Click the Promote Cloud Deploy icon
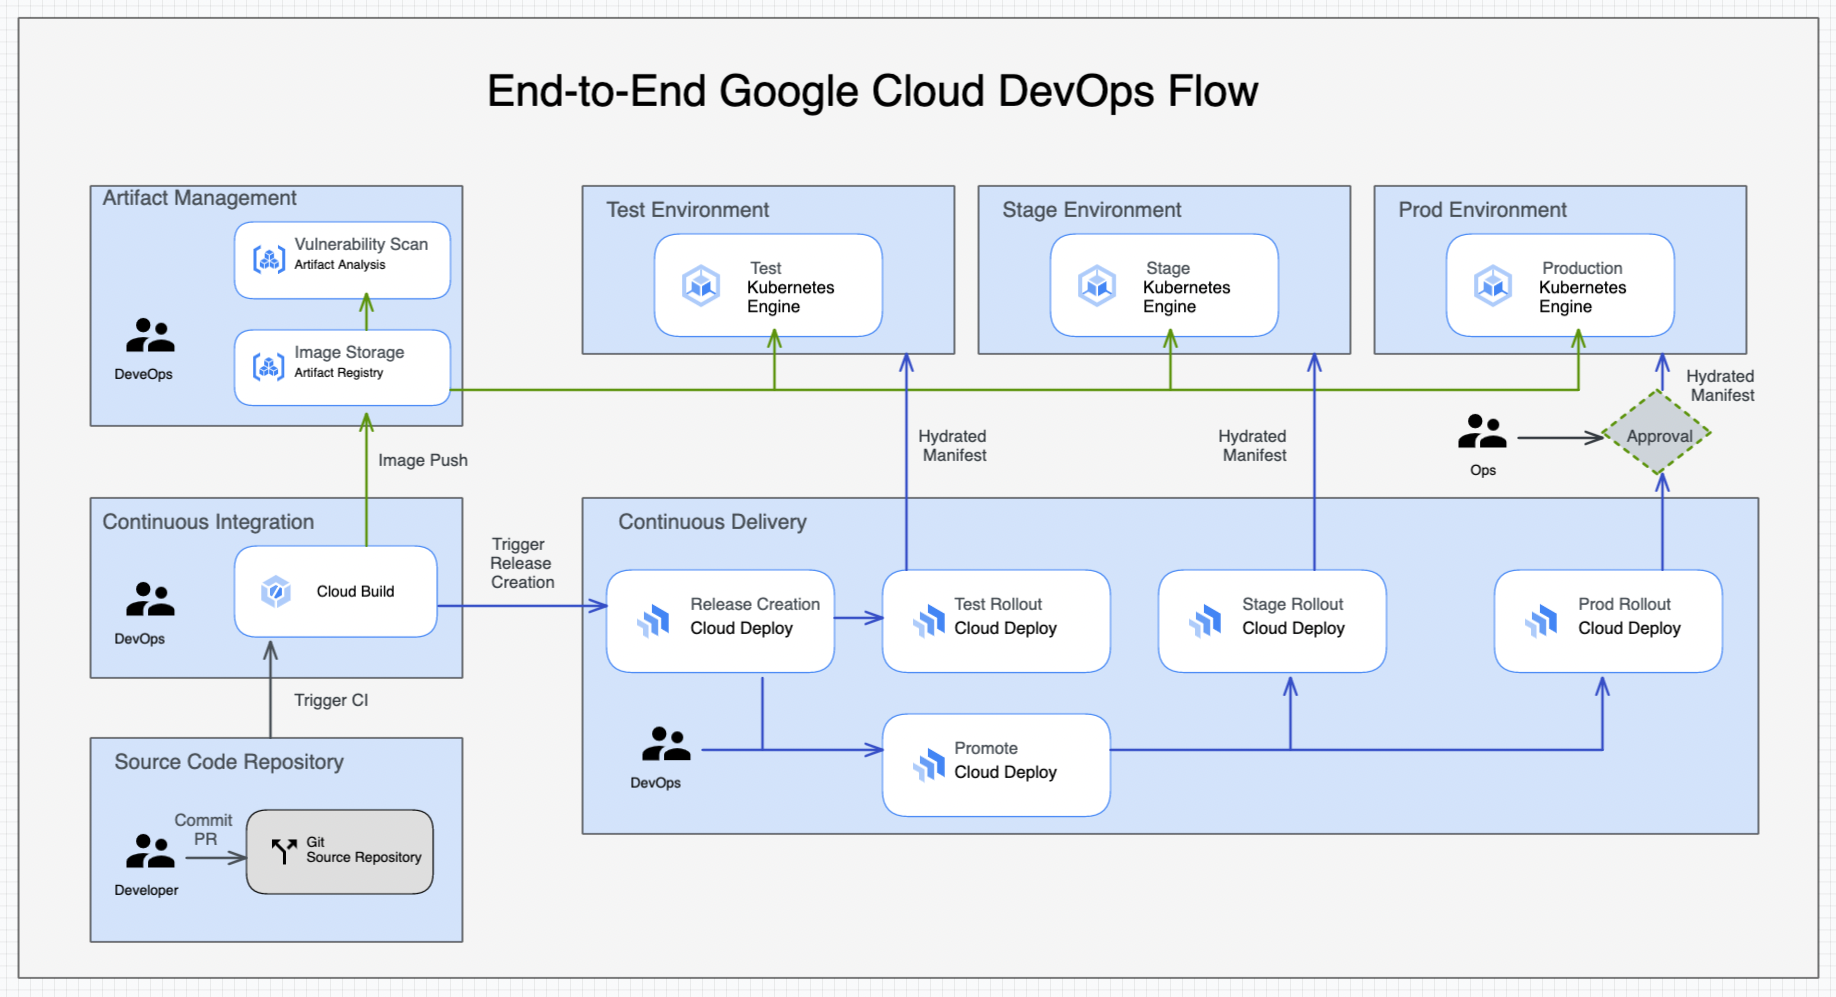This screenshot has height=997, width=1836. pyautogui.click(x=928, y=764)
